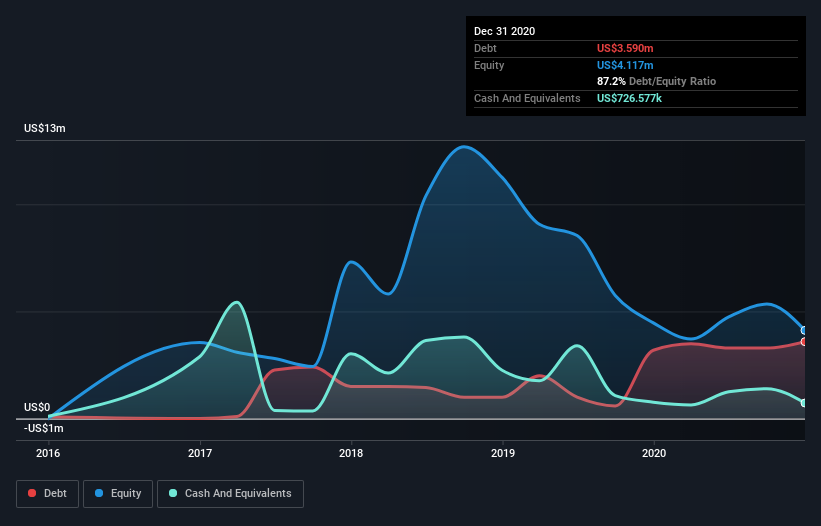Click the 2016 x-axis label
Screen dimensions: 821x526
48,453
